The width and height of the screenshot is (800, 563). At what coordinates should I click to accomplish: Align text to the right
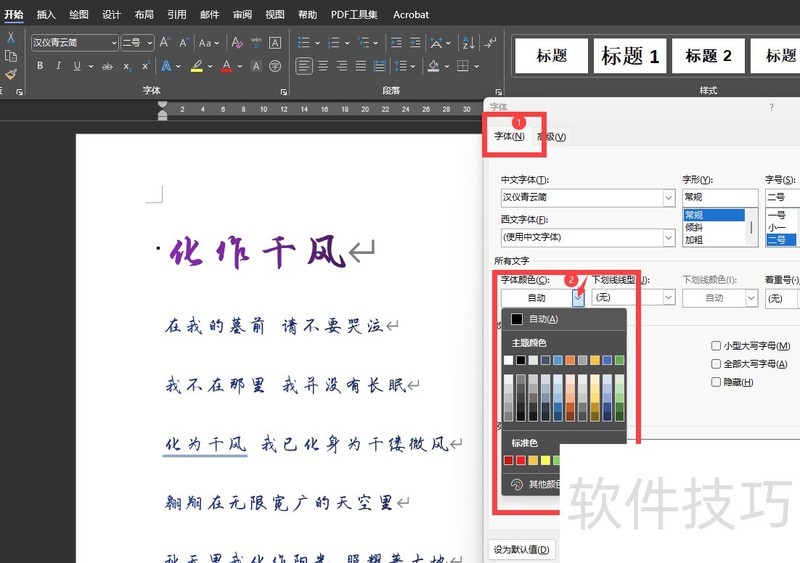tap(342, 66)
